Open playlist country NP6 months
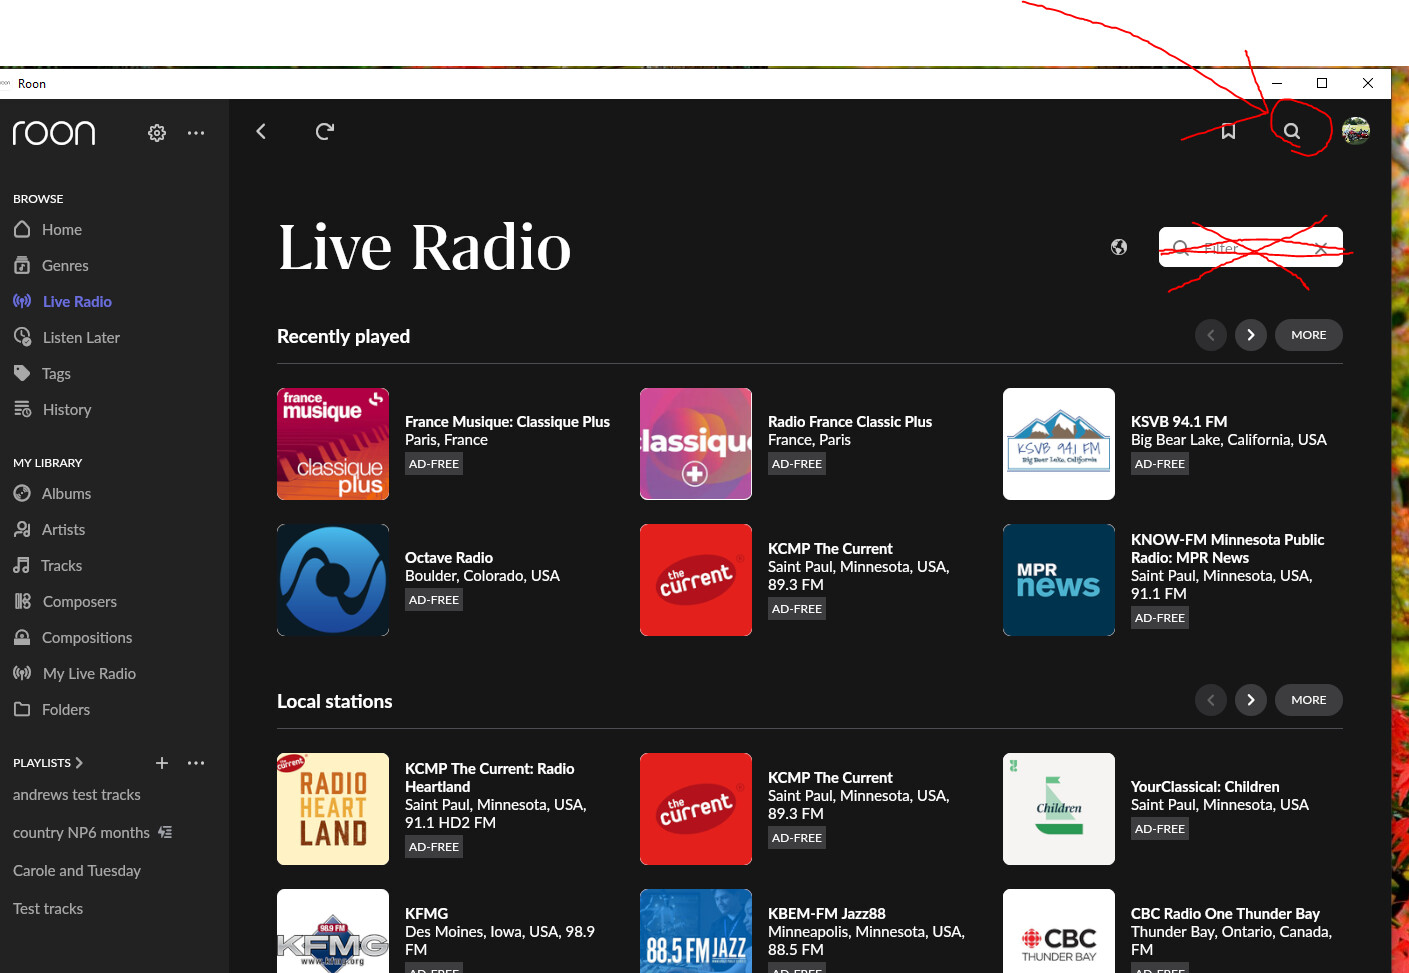 pyautogui.click(x=81, y=833)
